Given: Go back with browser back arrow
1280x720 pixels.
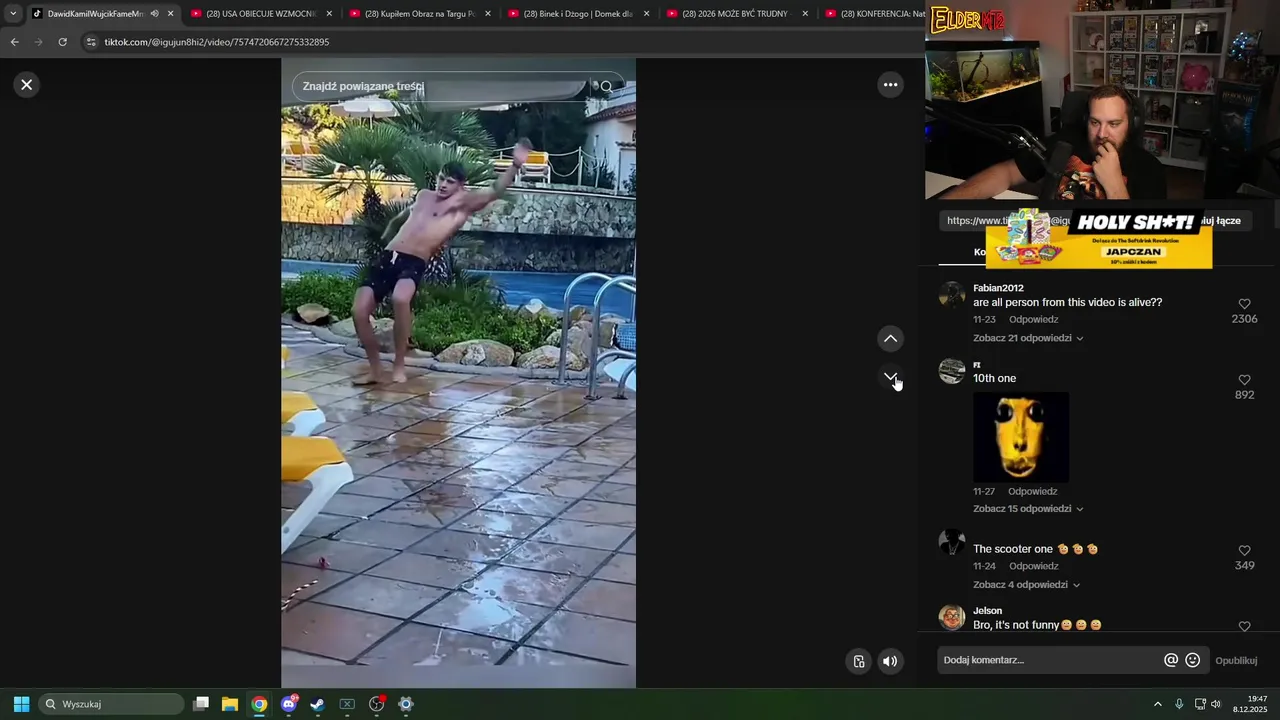Looking at the screenshot, I should point(14,42).
